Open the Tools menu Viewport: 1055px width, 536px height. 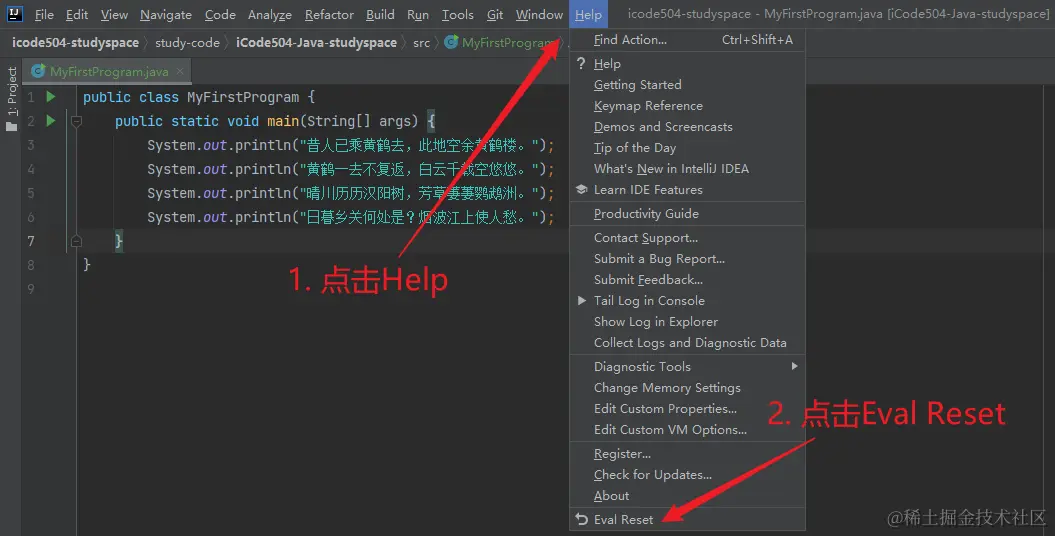(458, 14)
